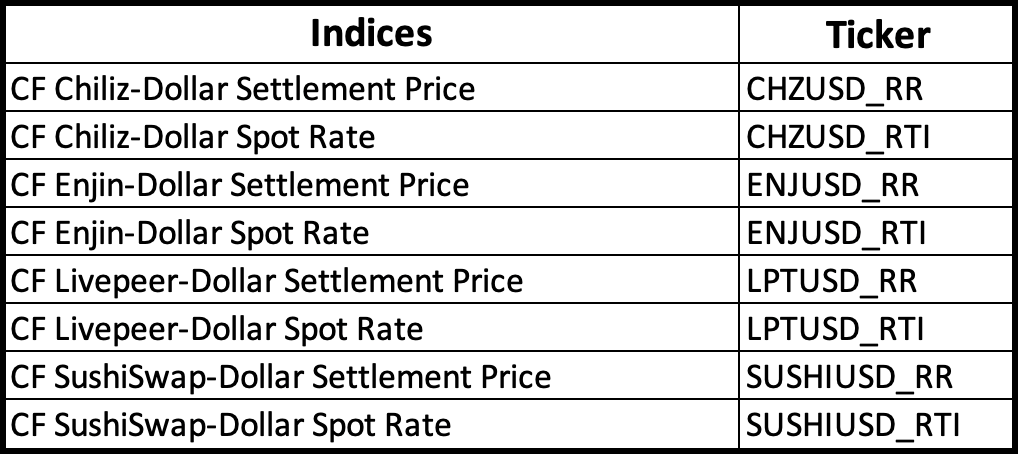Screen dimensions: 1018x454
Task: Click CF Enjin-Dollar Spot Rate cell
Action: click(x=372, y=231)
